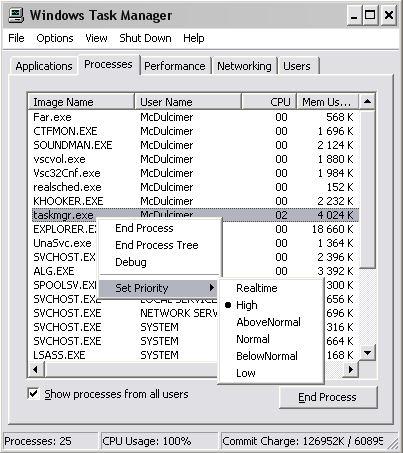Select the UnaSvc.exe process
This screenshot has height=453, width=403.
[x=63, y=243]
